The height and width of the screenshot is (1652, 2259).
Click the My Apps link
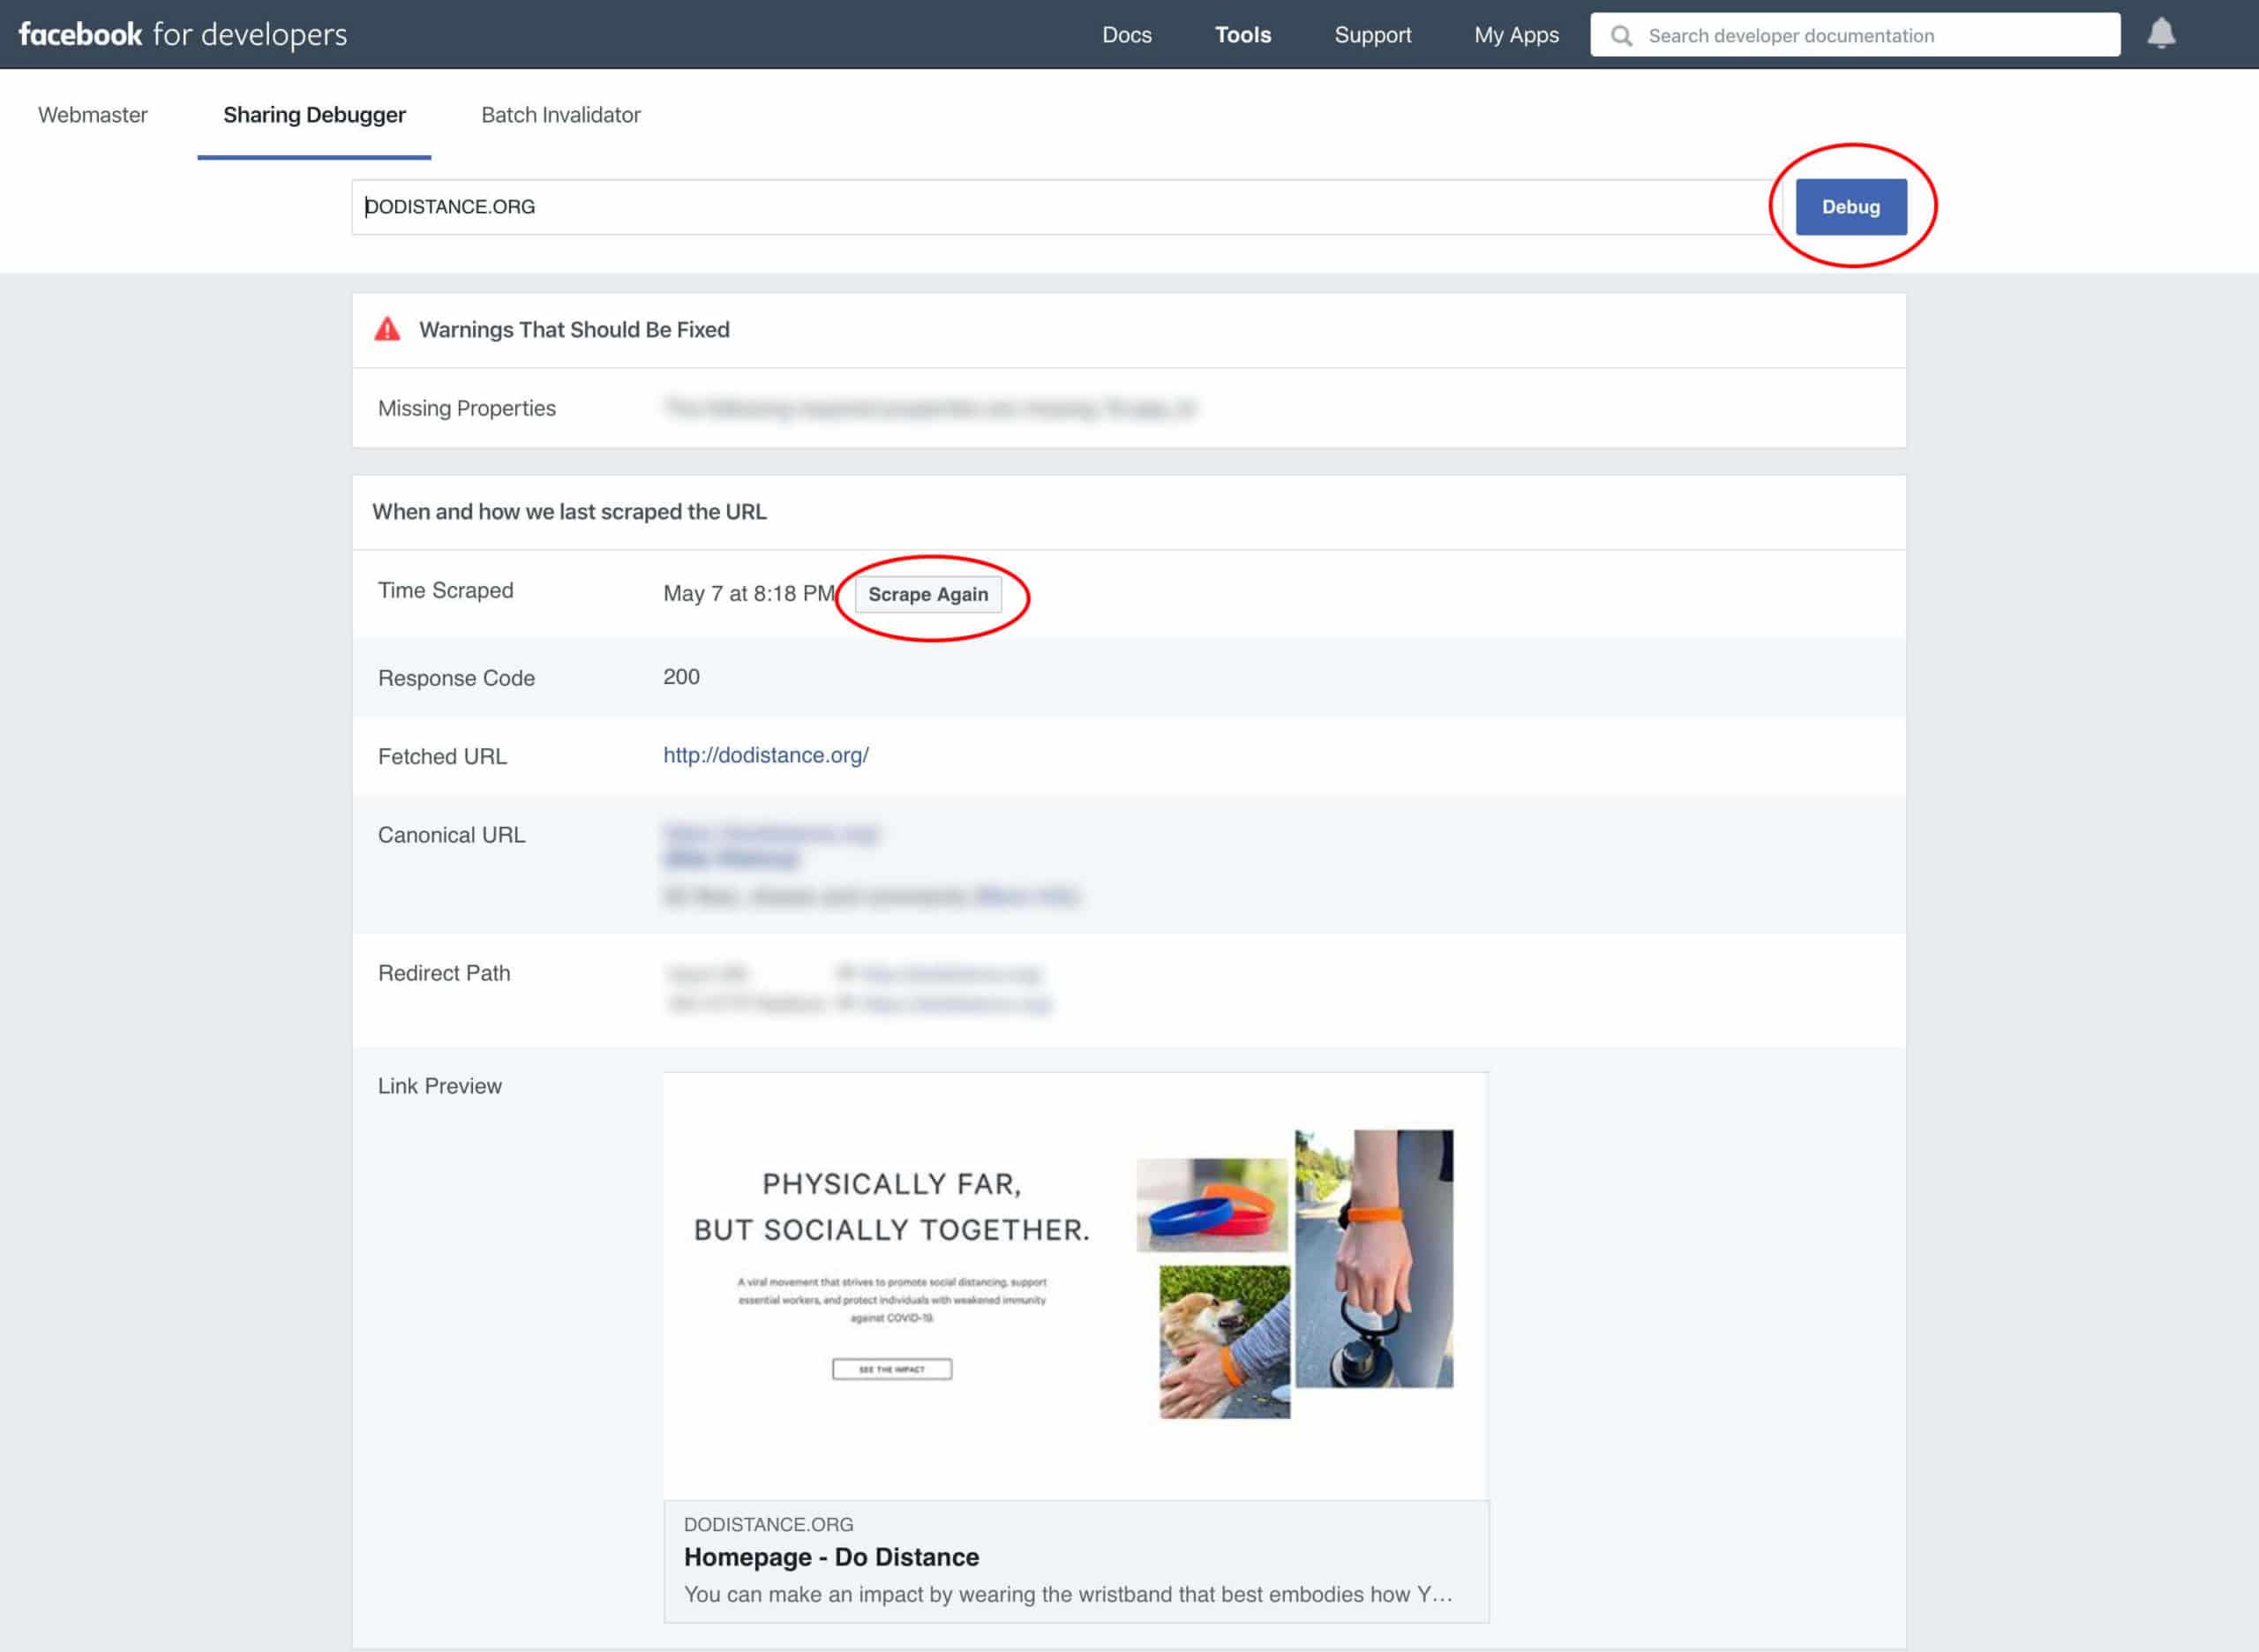click(1510, 34)
